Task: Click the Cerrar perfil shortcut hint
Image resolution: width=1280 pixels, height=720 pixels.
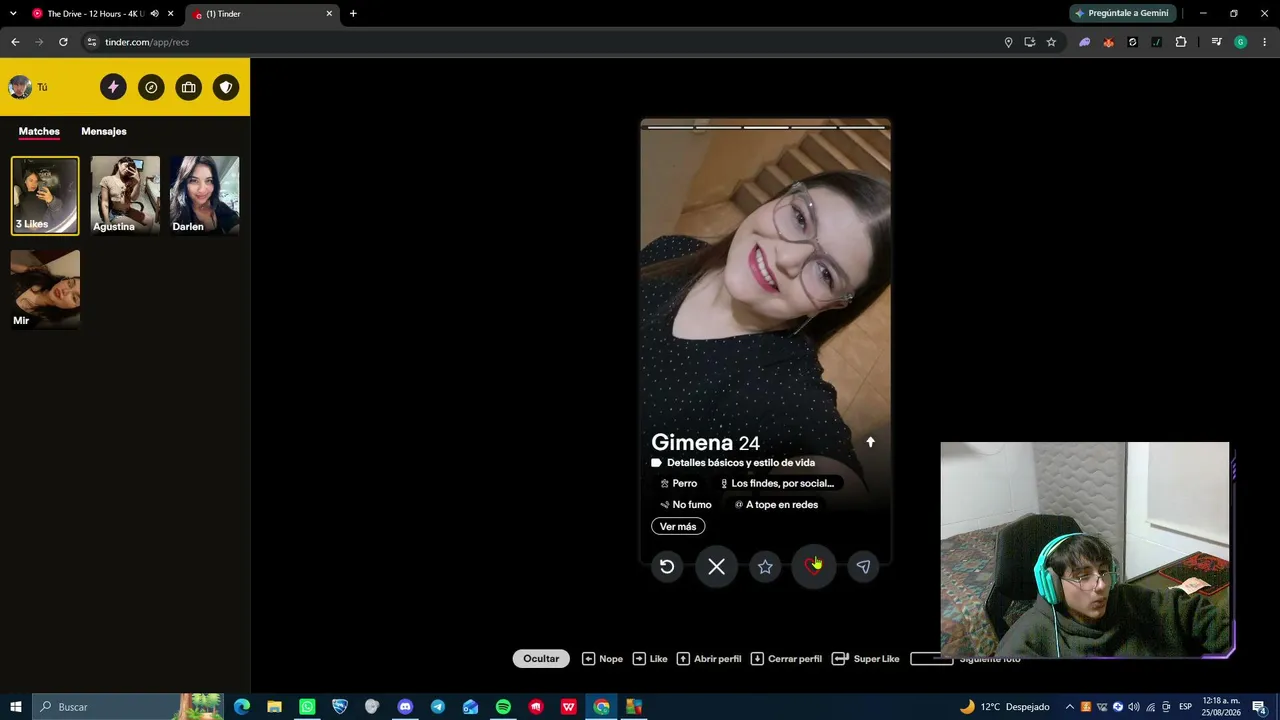Action: pyautogui.click(x=786, y=659)
